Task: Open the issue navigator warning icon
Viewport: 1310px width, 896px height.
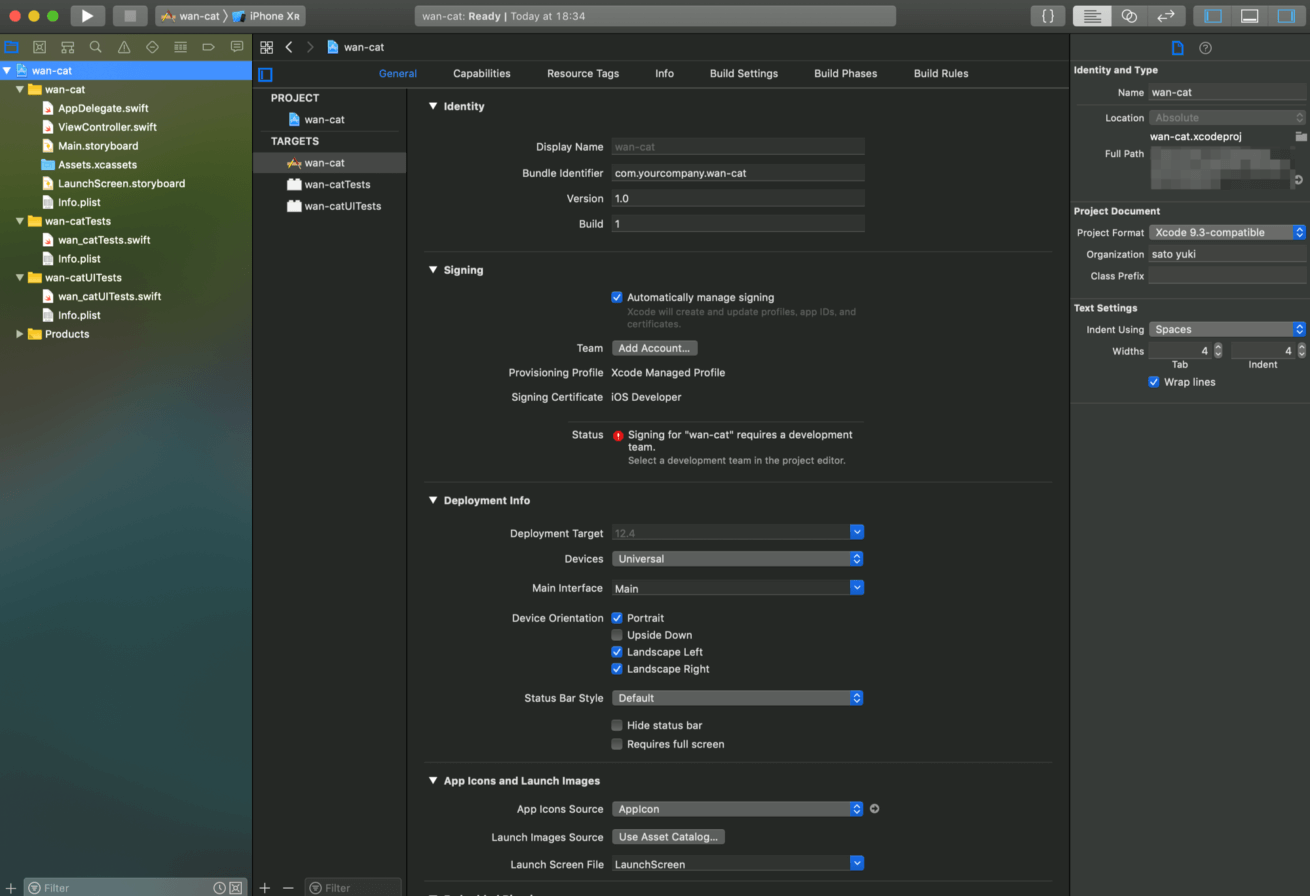Action: 124,47
